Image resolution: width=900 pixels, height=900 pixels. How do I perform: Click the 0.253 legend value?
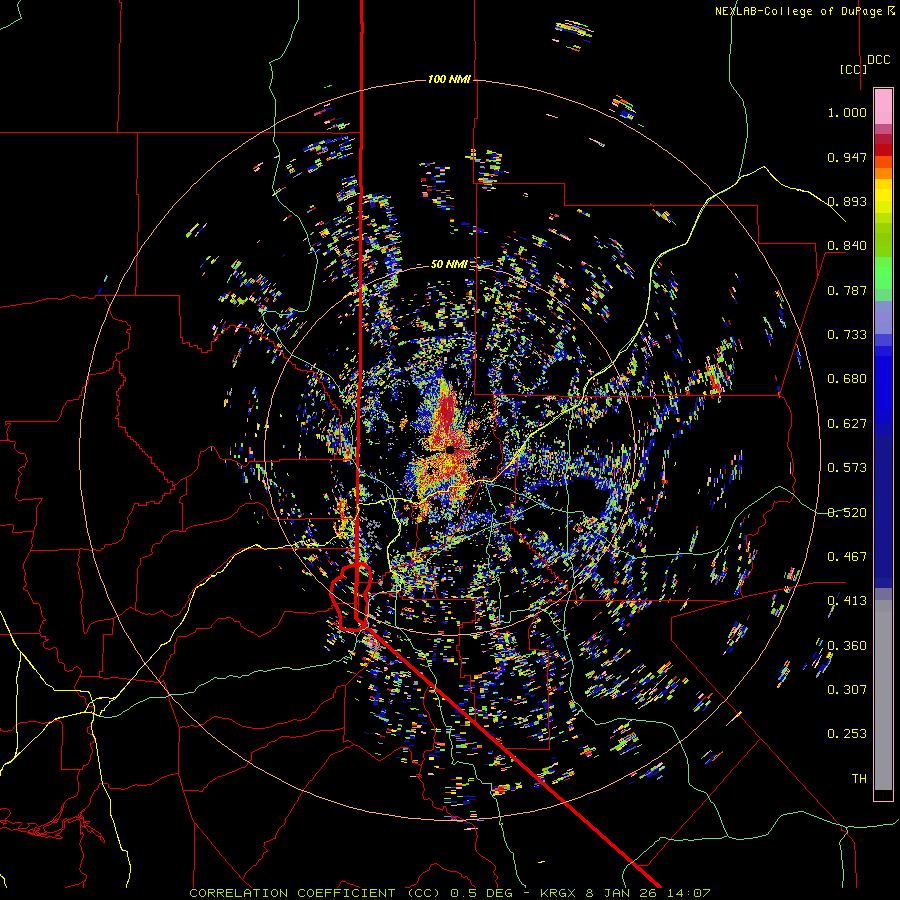click(x=847, y=734)
